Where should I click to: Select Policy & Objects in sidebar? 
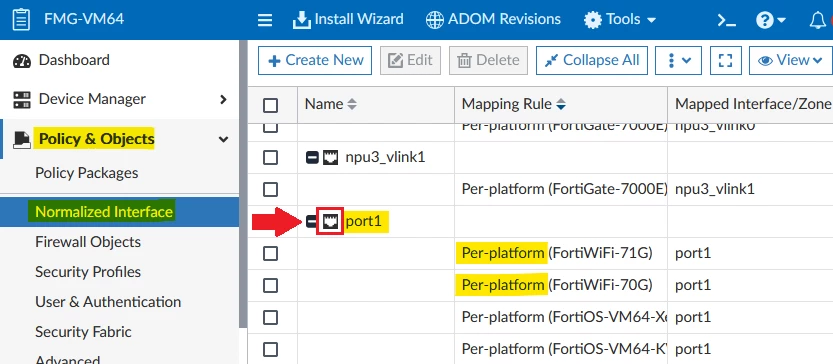(96, 139)
